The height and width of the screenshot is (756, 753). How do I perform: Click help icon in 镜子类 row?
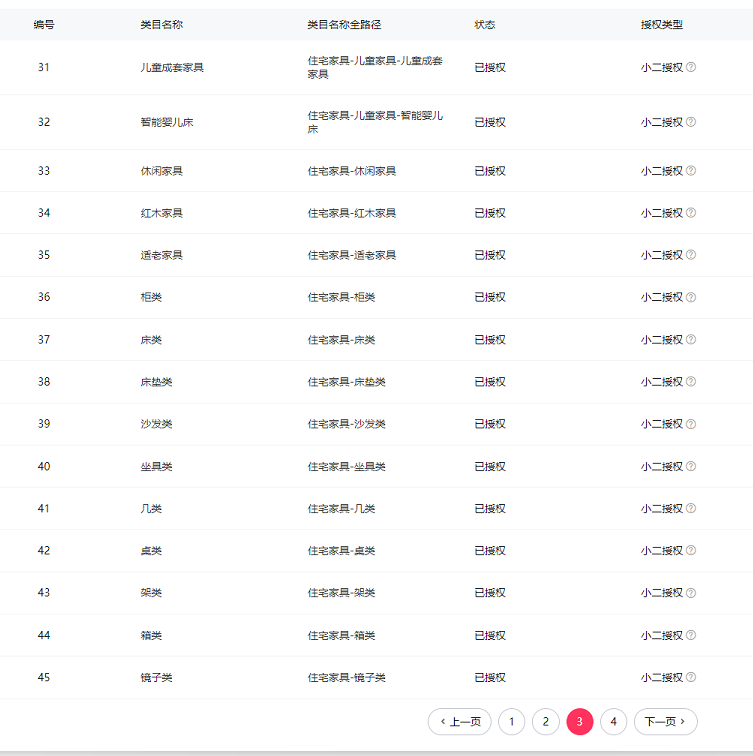(691, 678)
